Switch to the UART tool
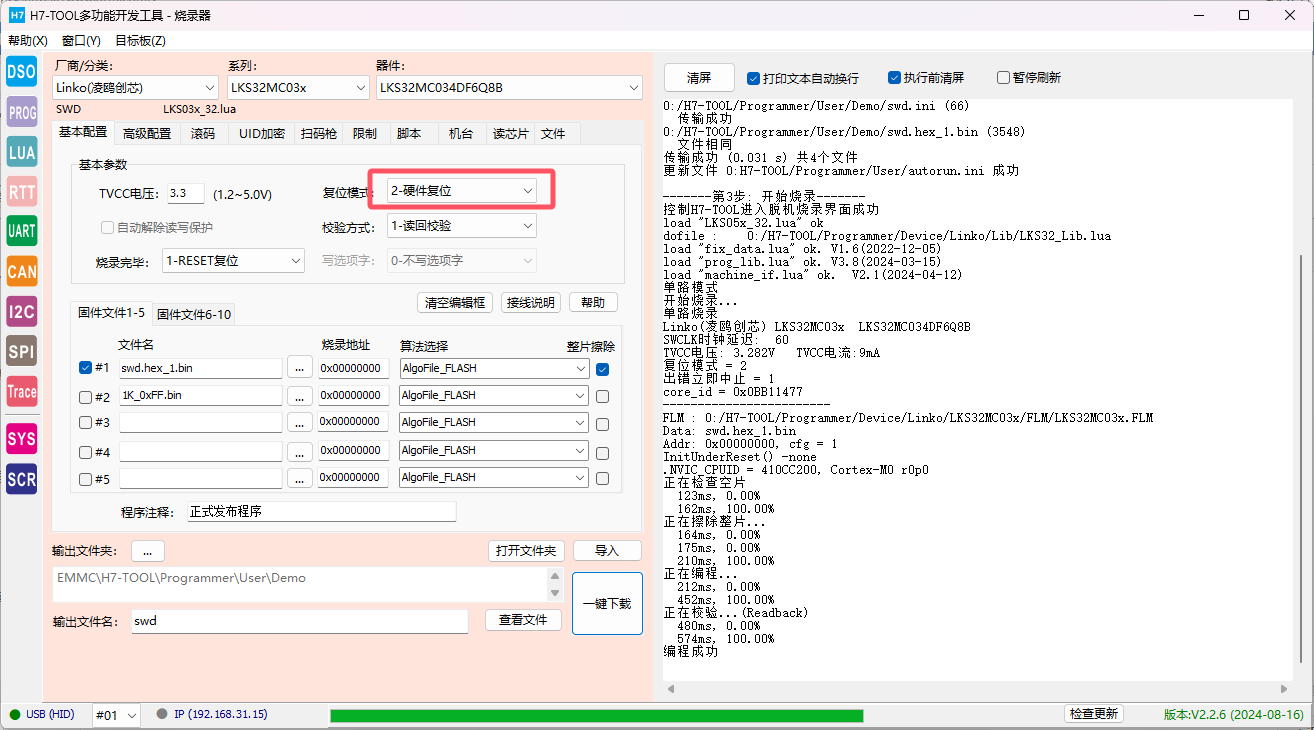This screenshot has height=730, width=1314. click(x=22, y=231)
